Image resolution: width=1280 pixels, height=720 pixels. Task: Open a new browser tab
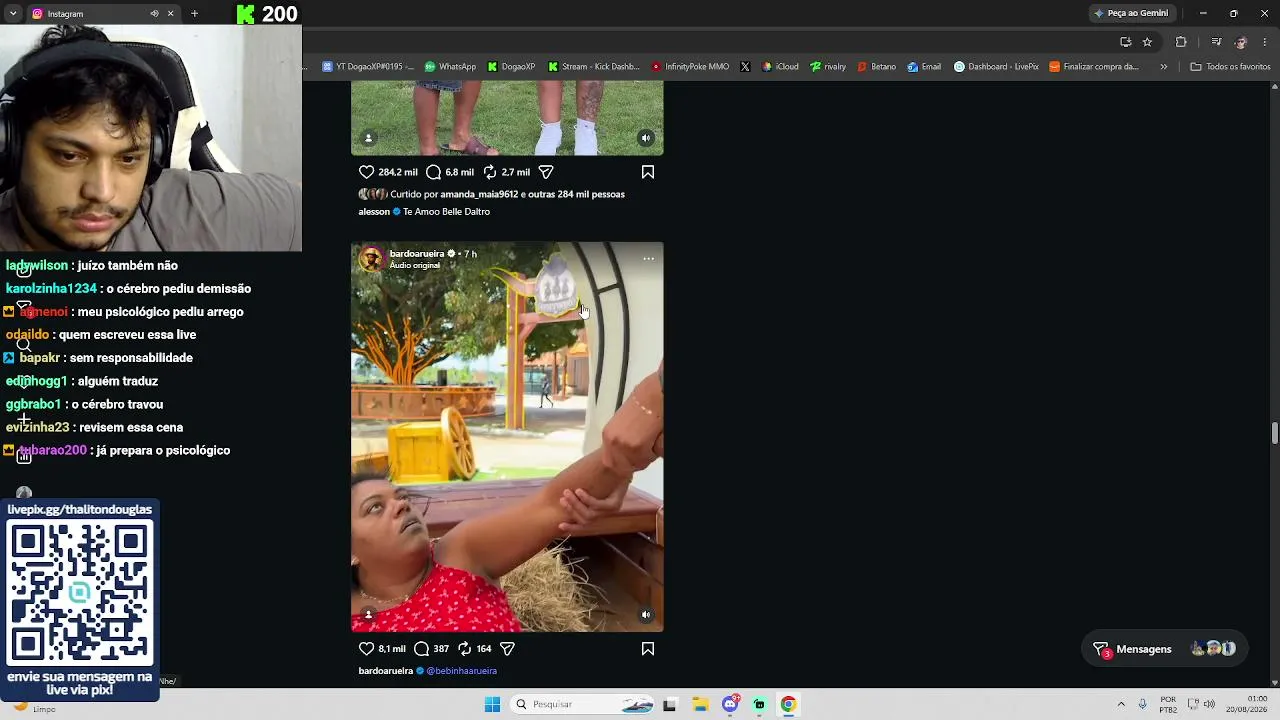[194, 14]
